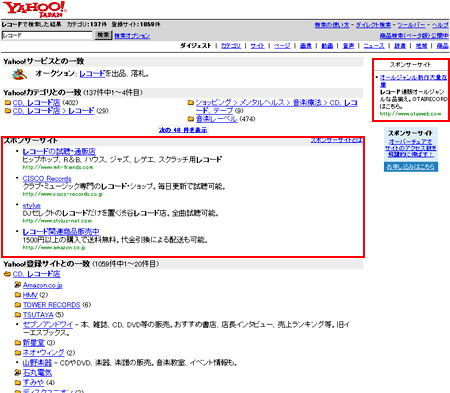The width and height of the screenshot is (450, 393).
Task: Open オールジャンル sponsor link in right sidebar
Action: point(413,81)
